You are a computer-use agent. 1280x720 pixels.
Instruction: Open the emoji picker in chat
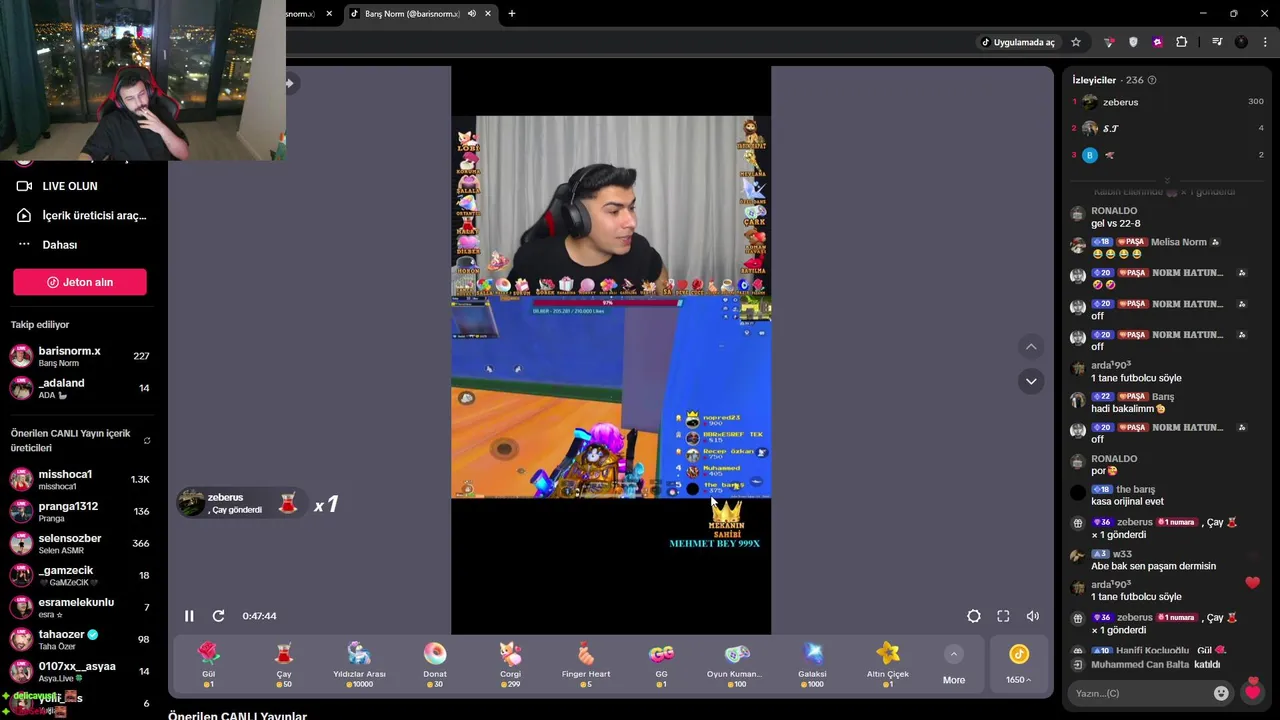pyautogui.click(x=1221, y=693)
